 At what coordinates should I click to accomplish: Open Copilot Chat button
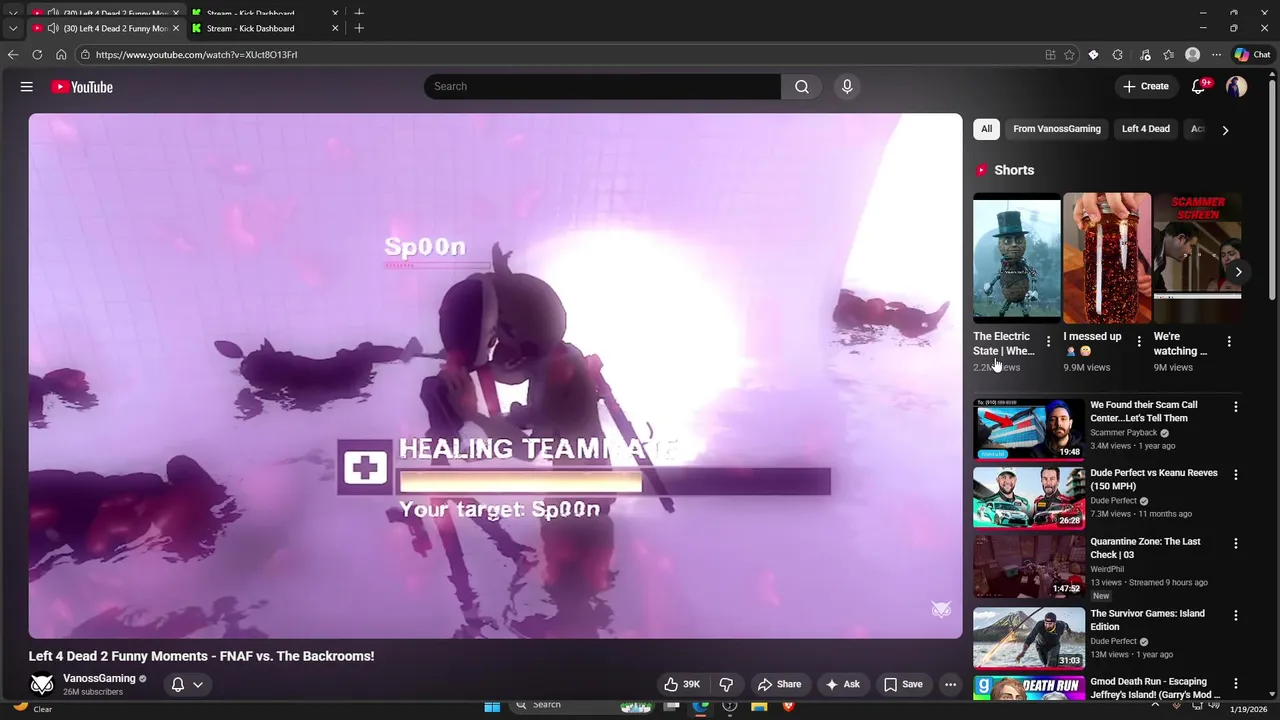pyautogui.click(x=1253, y=55)
